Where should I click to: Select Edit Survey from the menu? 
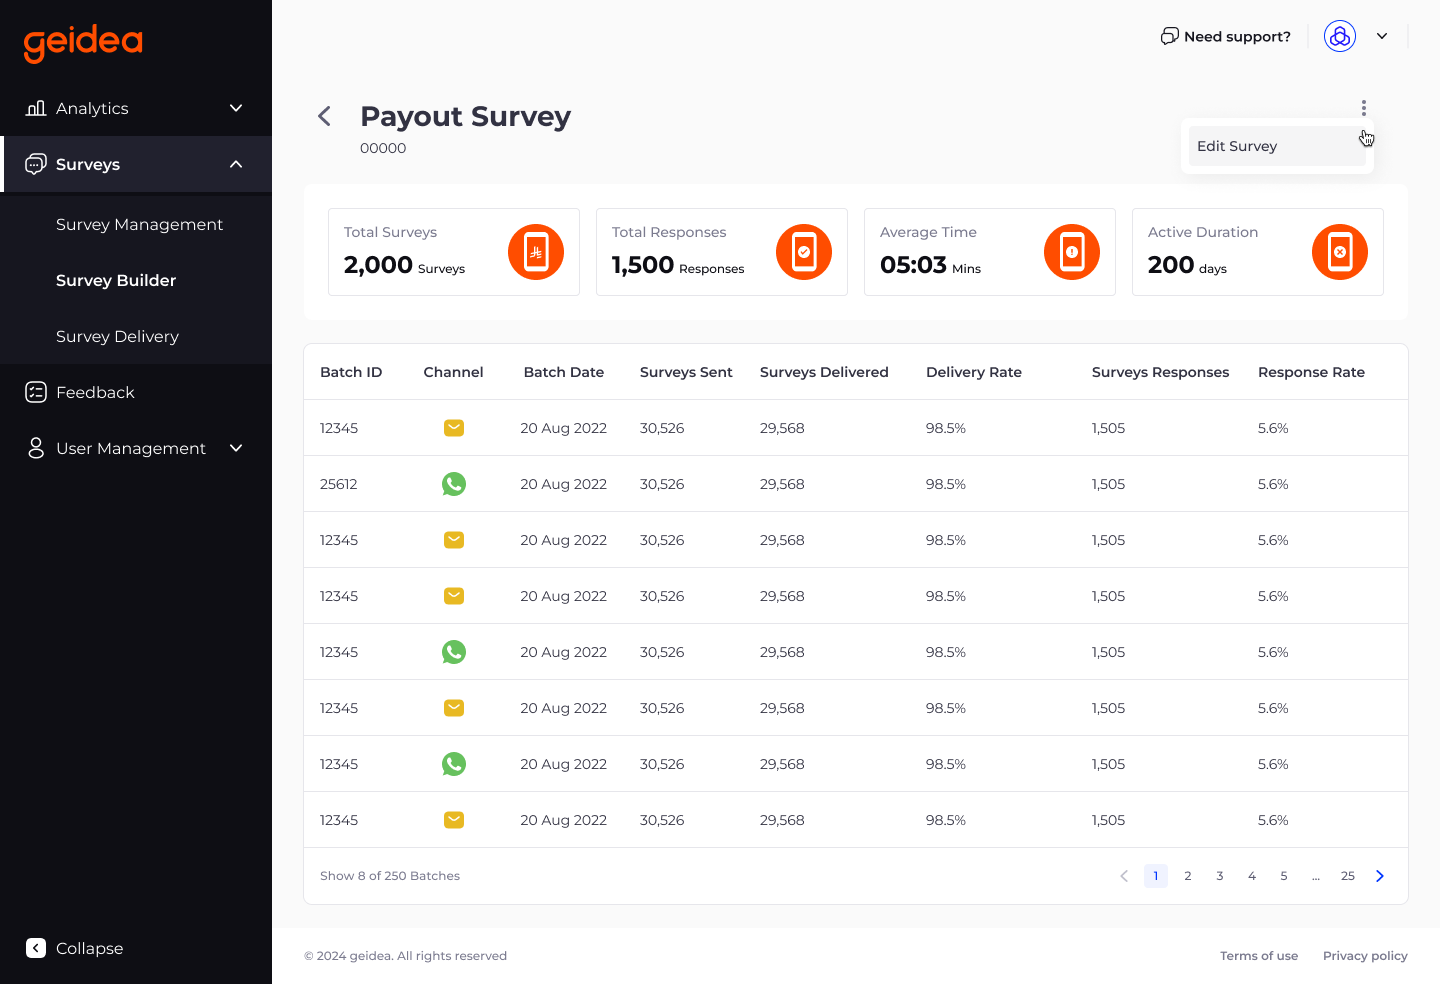[x=1237, y=146]
